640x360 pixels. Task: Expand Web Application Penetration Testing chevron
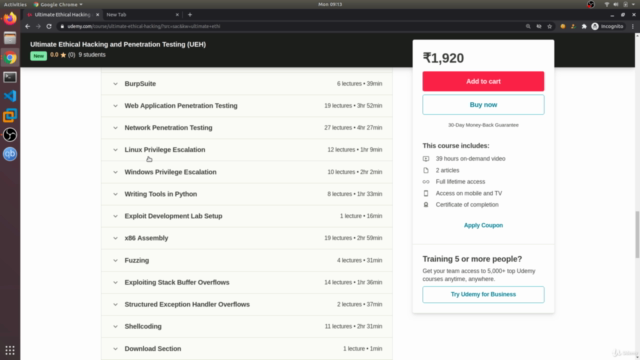click(116, 106)
